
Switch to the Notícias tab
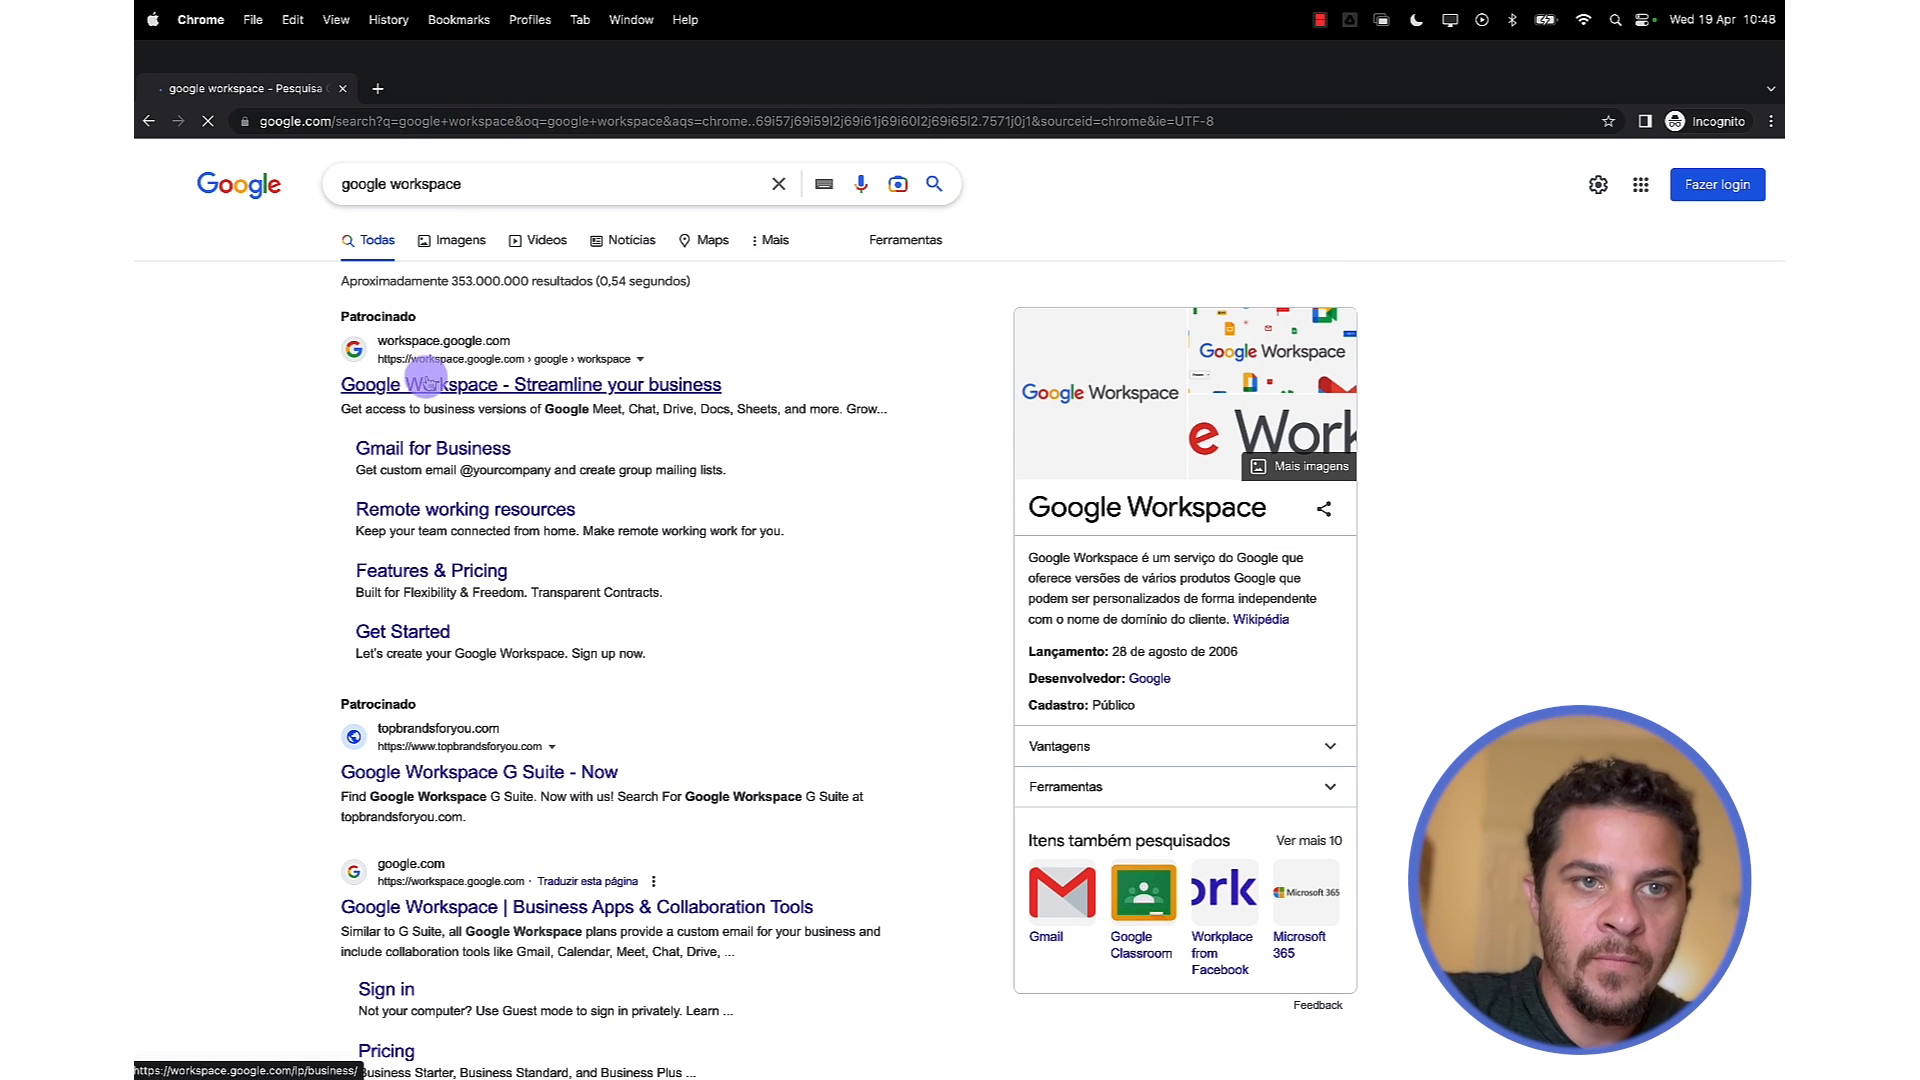coord(623,240)
